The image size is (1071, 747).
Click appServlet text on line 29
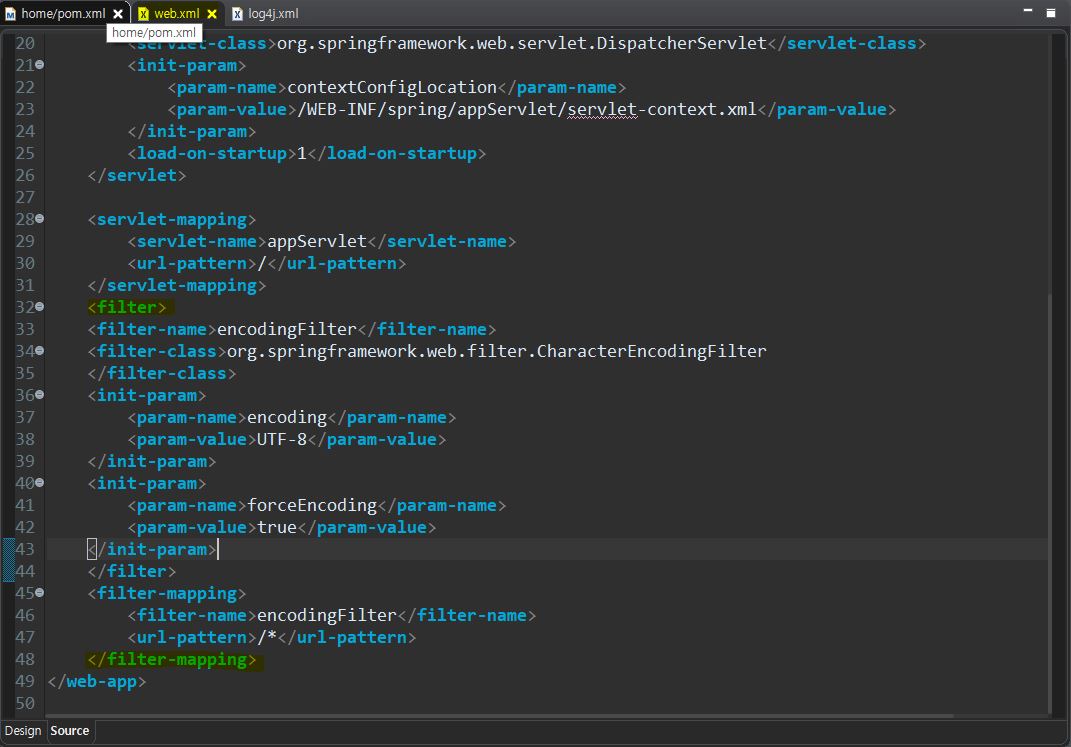click(x=317, y=241)
